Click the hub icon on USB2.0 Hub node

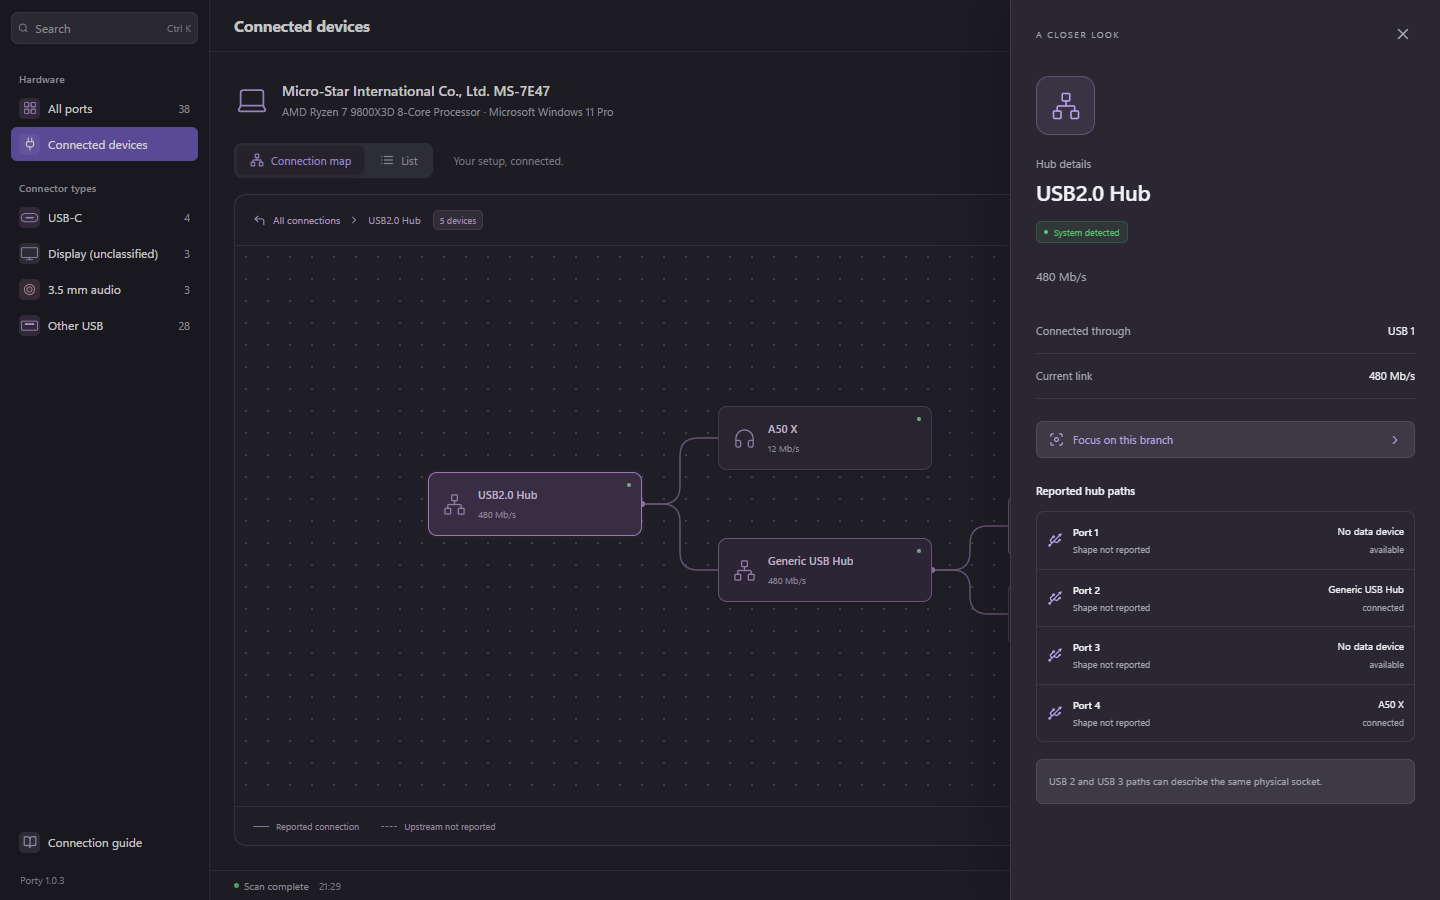[454, 505]
